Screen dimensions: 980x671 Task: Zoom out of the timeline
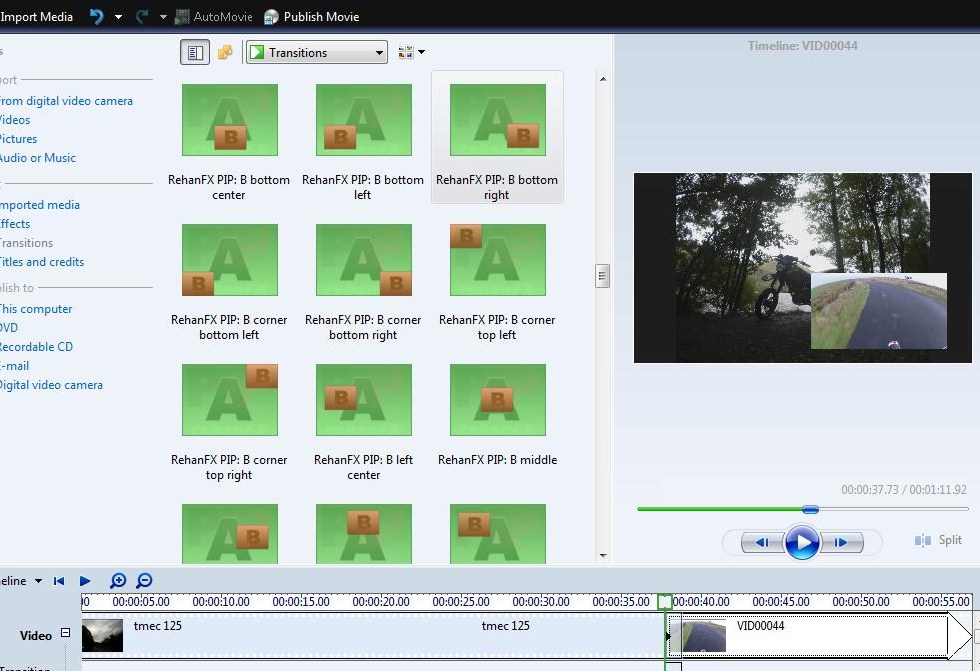[x=143, y=580]
